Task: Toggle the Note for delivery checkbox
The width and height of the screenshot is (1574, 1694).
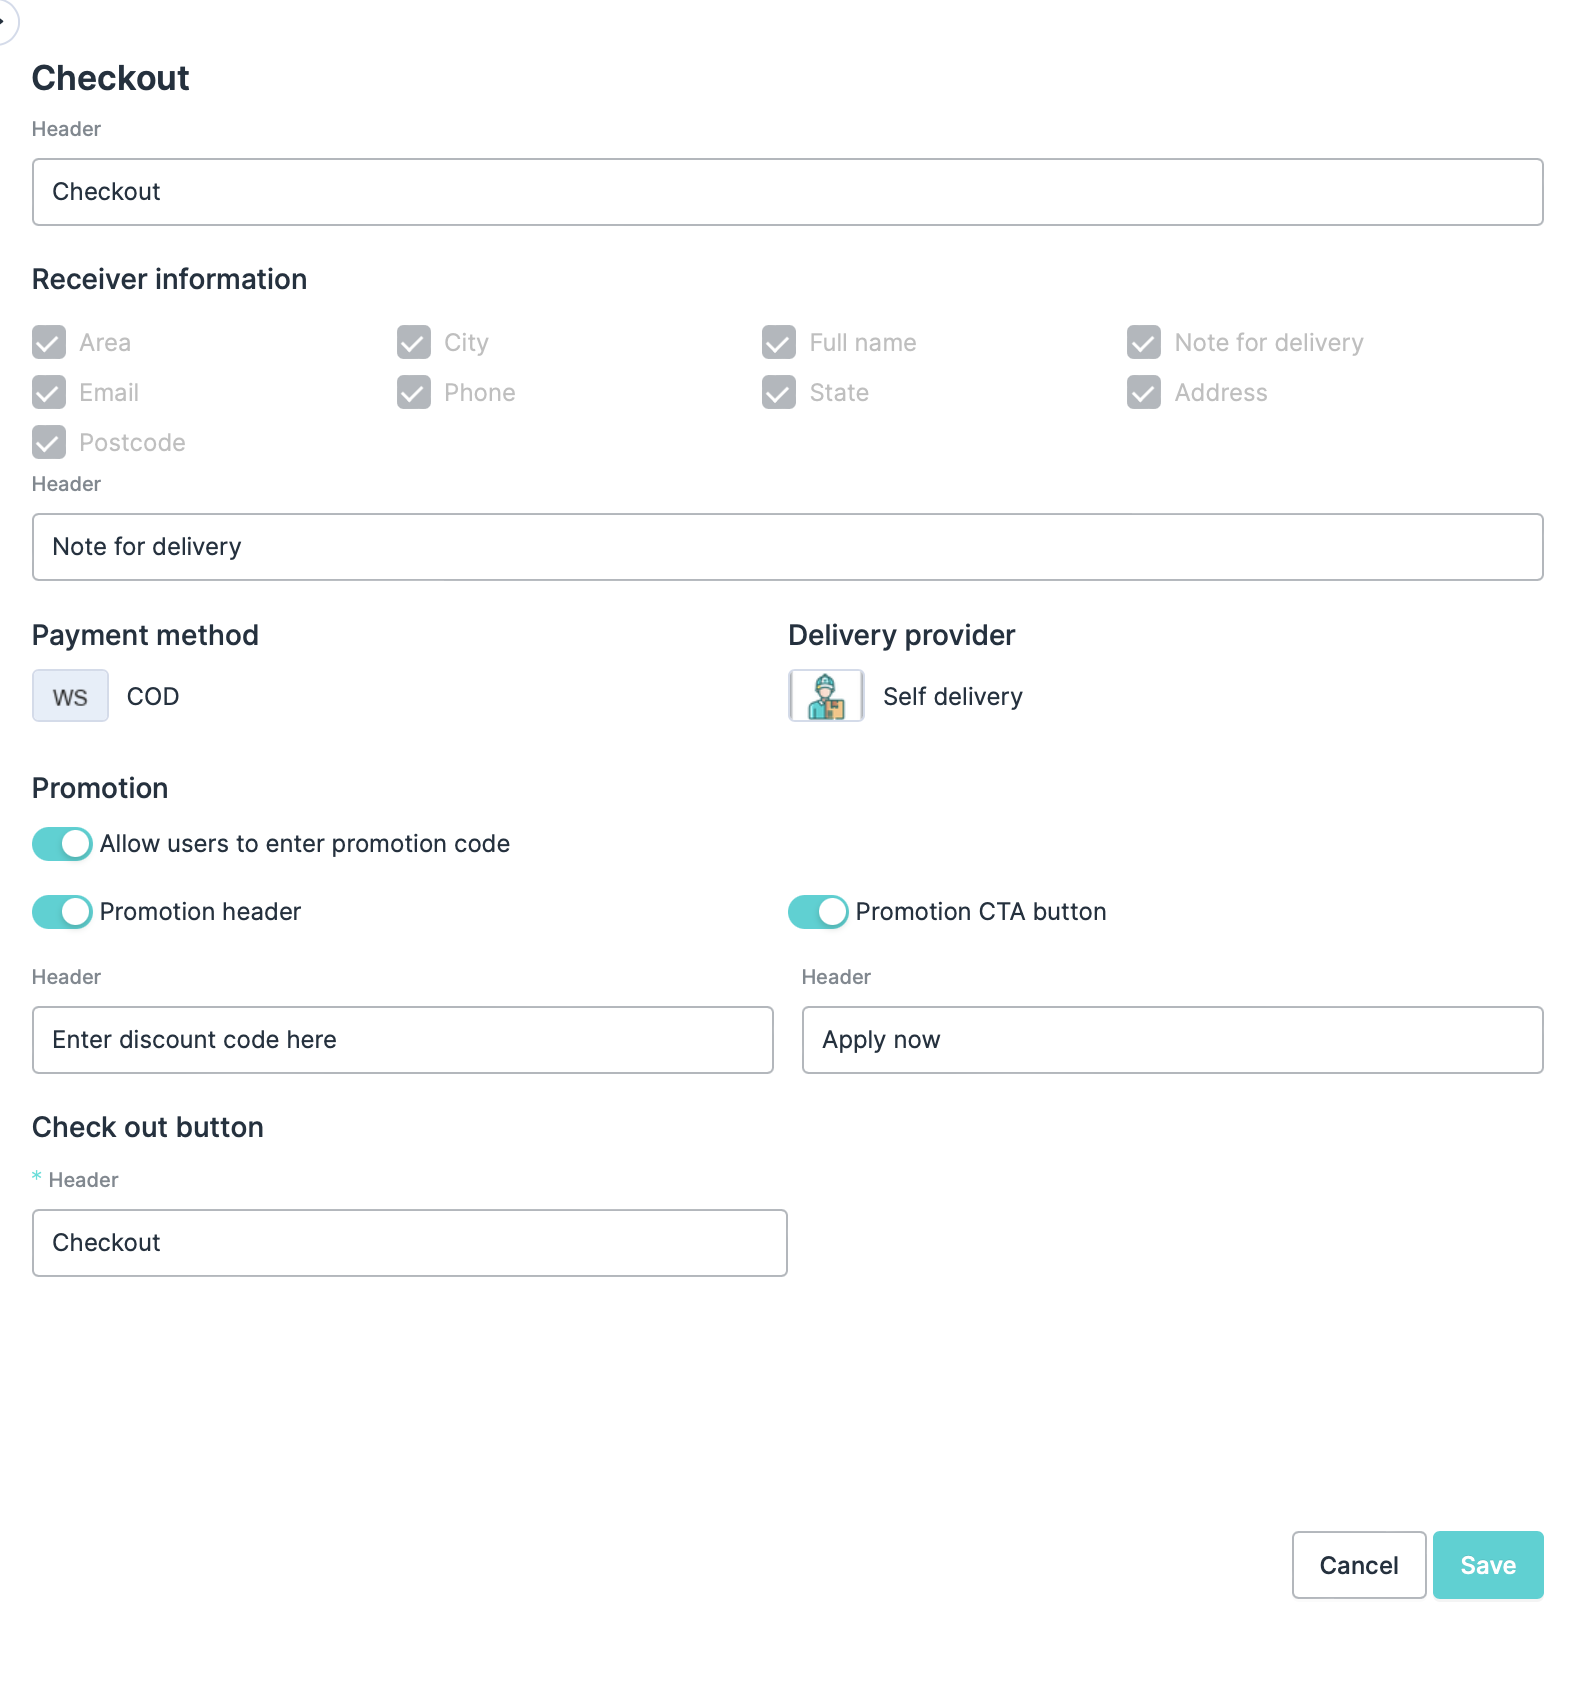Action: [1144, 342]
